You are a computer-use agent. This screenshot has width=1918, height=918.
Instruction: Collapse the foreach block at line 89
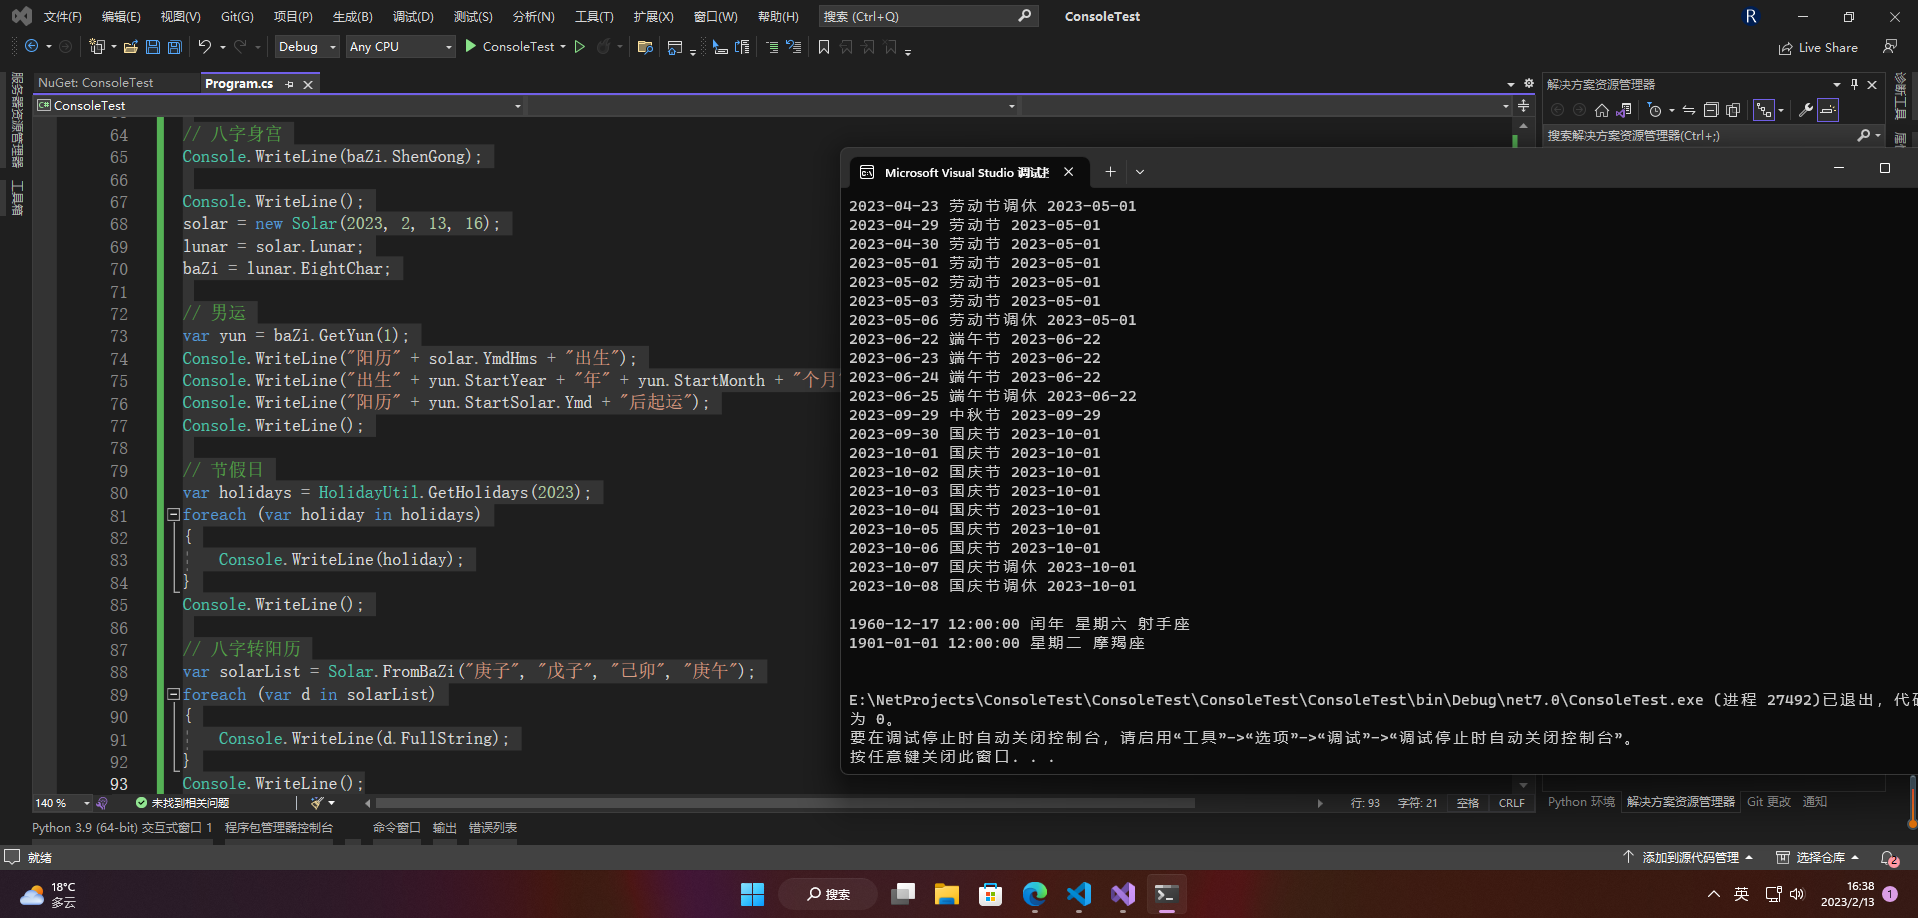click(x=173, y=694)
